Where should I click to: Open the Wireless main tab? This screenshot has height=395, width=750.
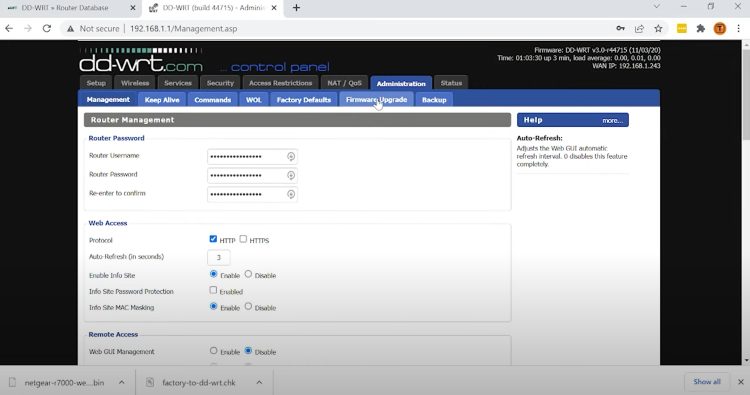135,83
